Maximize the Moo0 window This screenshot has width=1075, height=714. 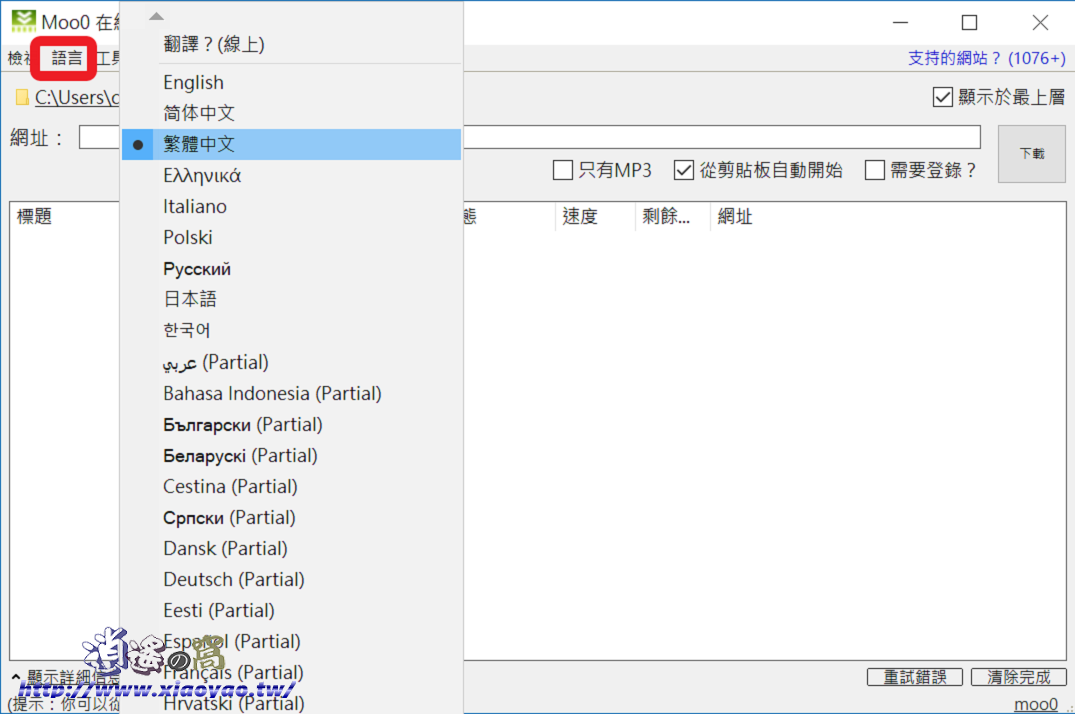[x=969, y=23]
